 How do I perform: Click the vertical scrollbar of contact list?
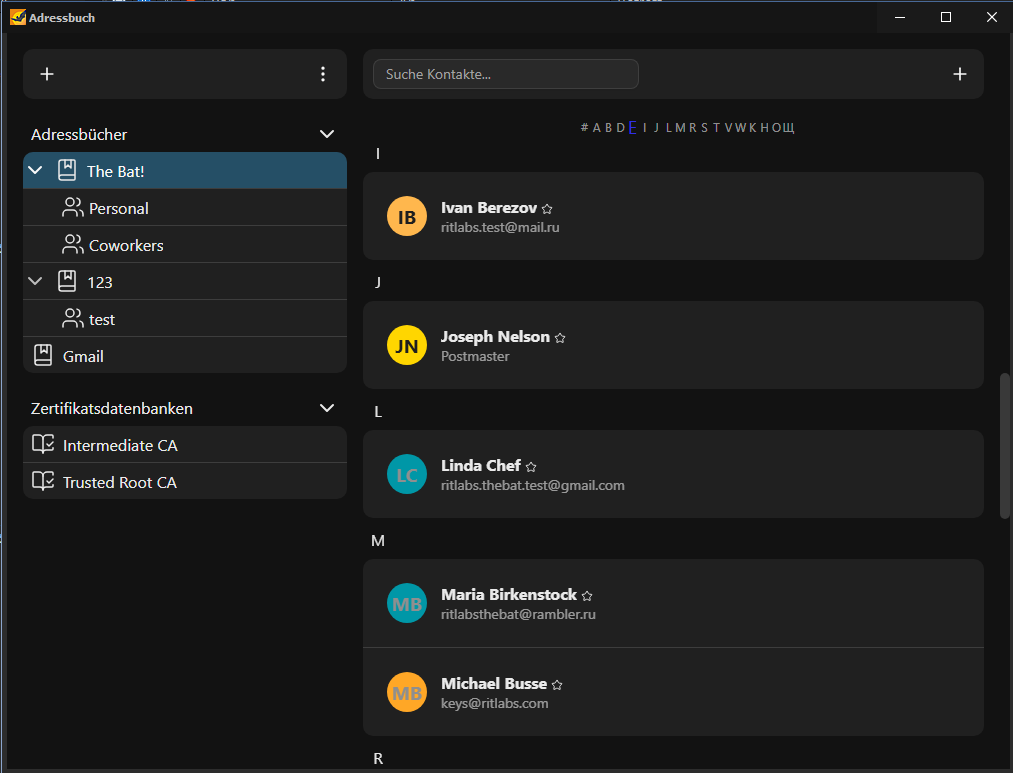tap(1004, 445)
